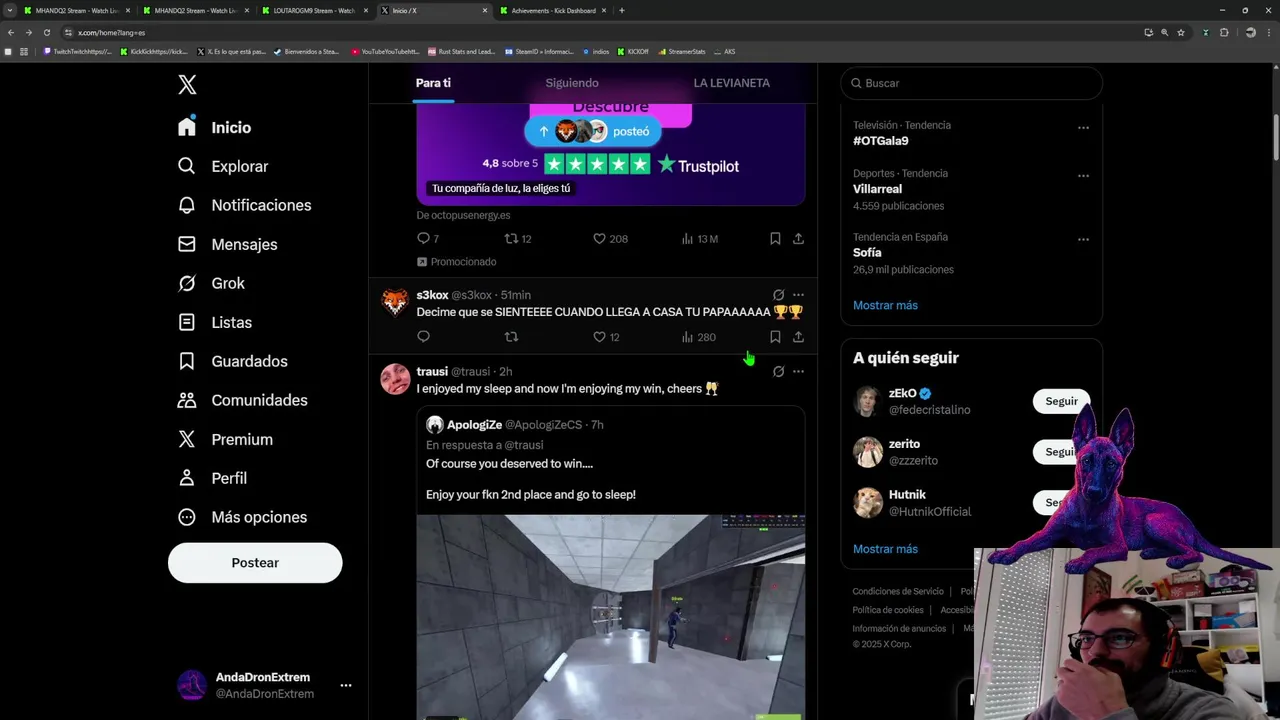Switch to Achievements Kick Dashboard tab
The image size is (1280, 720).
(x=553, y=10)
